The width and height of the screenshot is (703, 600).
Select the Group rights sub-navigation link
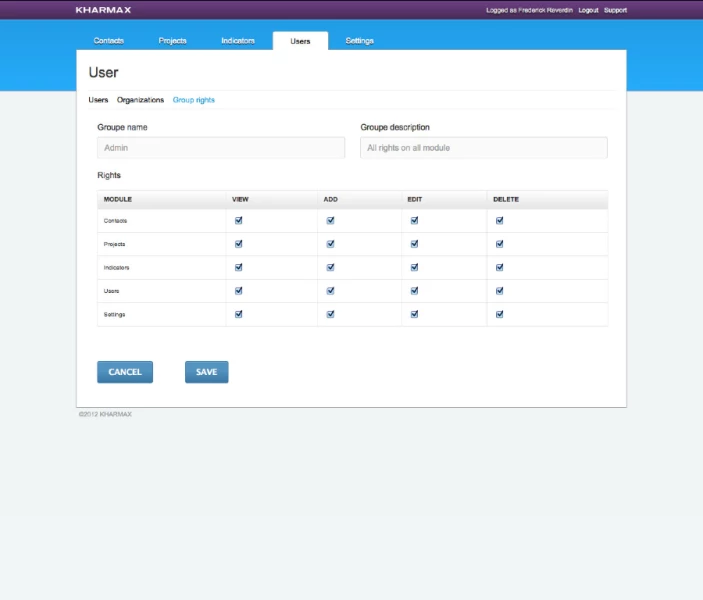click(x=193, y=100)
